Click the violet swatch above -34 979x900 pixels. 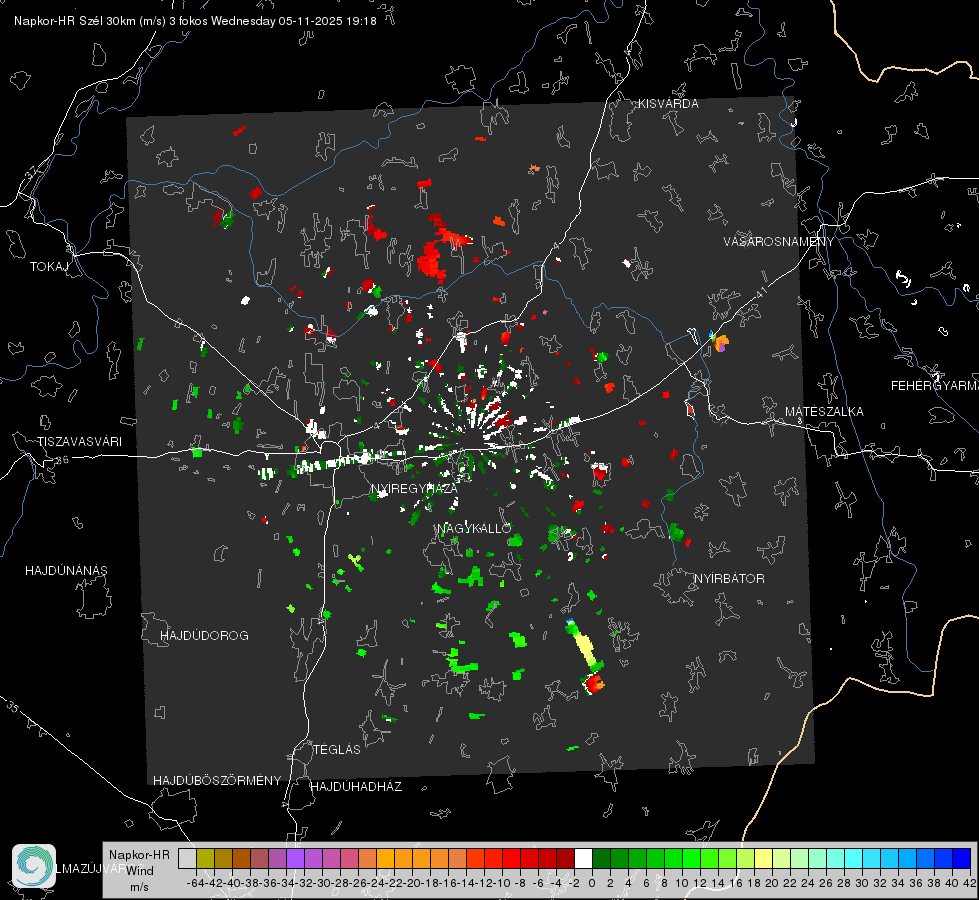tap(295, 858)
